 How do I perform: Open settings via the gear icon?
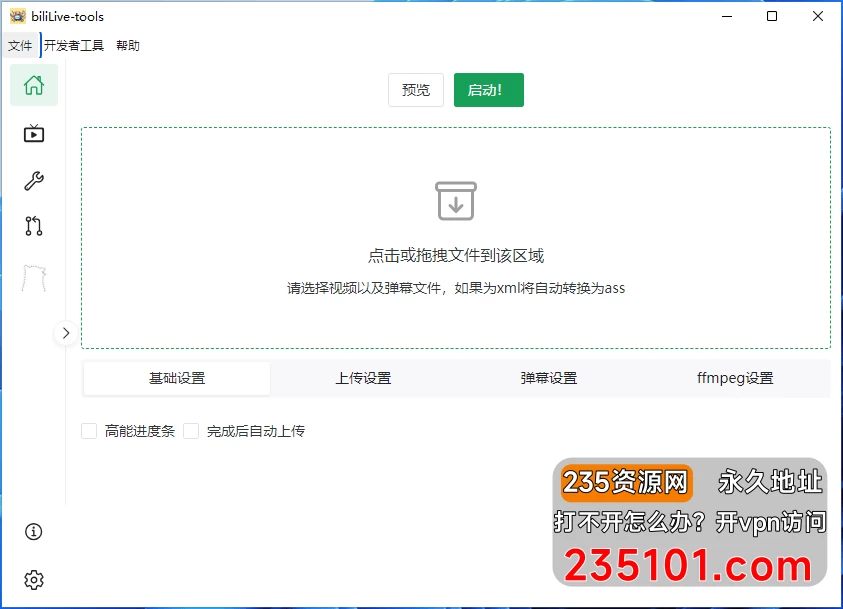(x=33, y=579)
